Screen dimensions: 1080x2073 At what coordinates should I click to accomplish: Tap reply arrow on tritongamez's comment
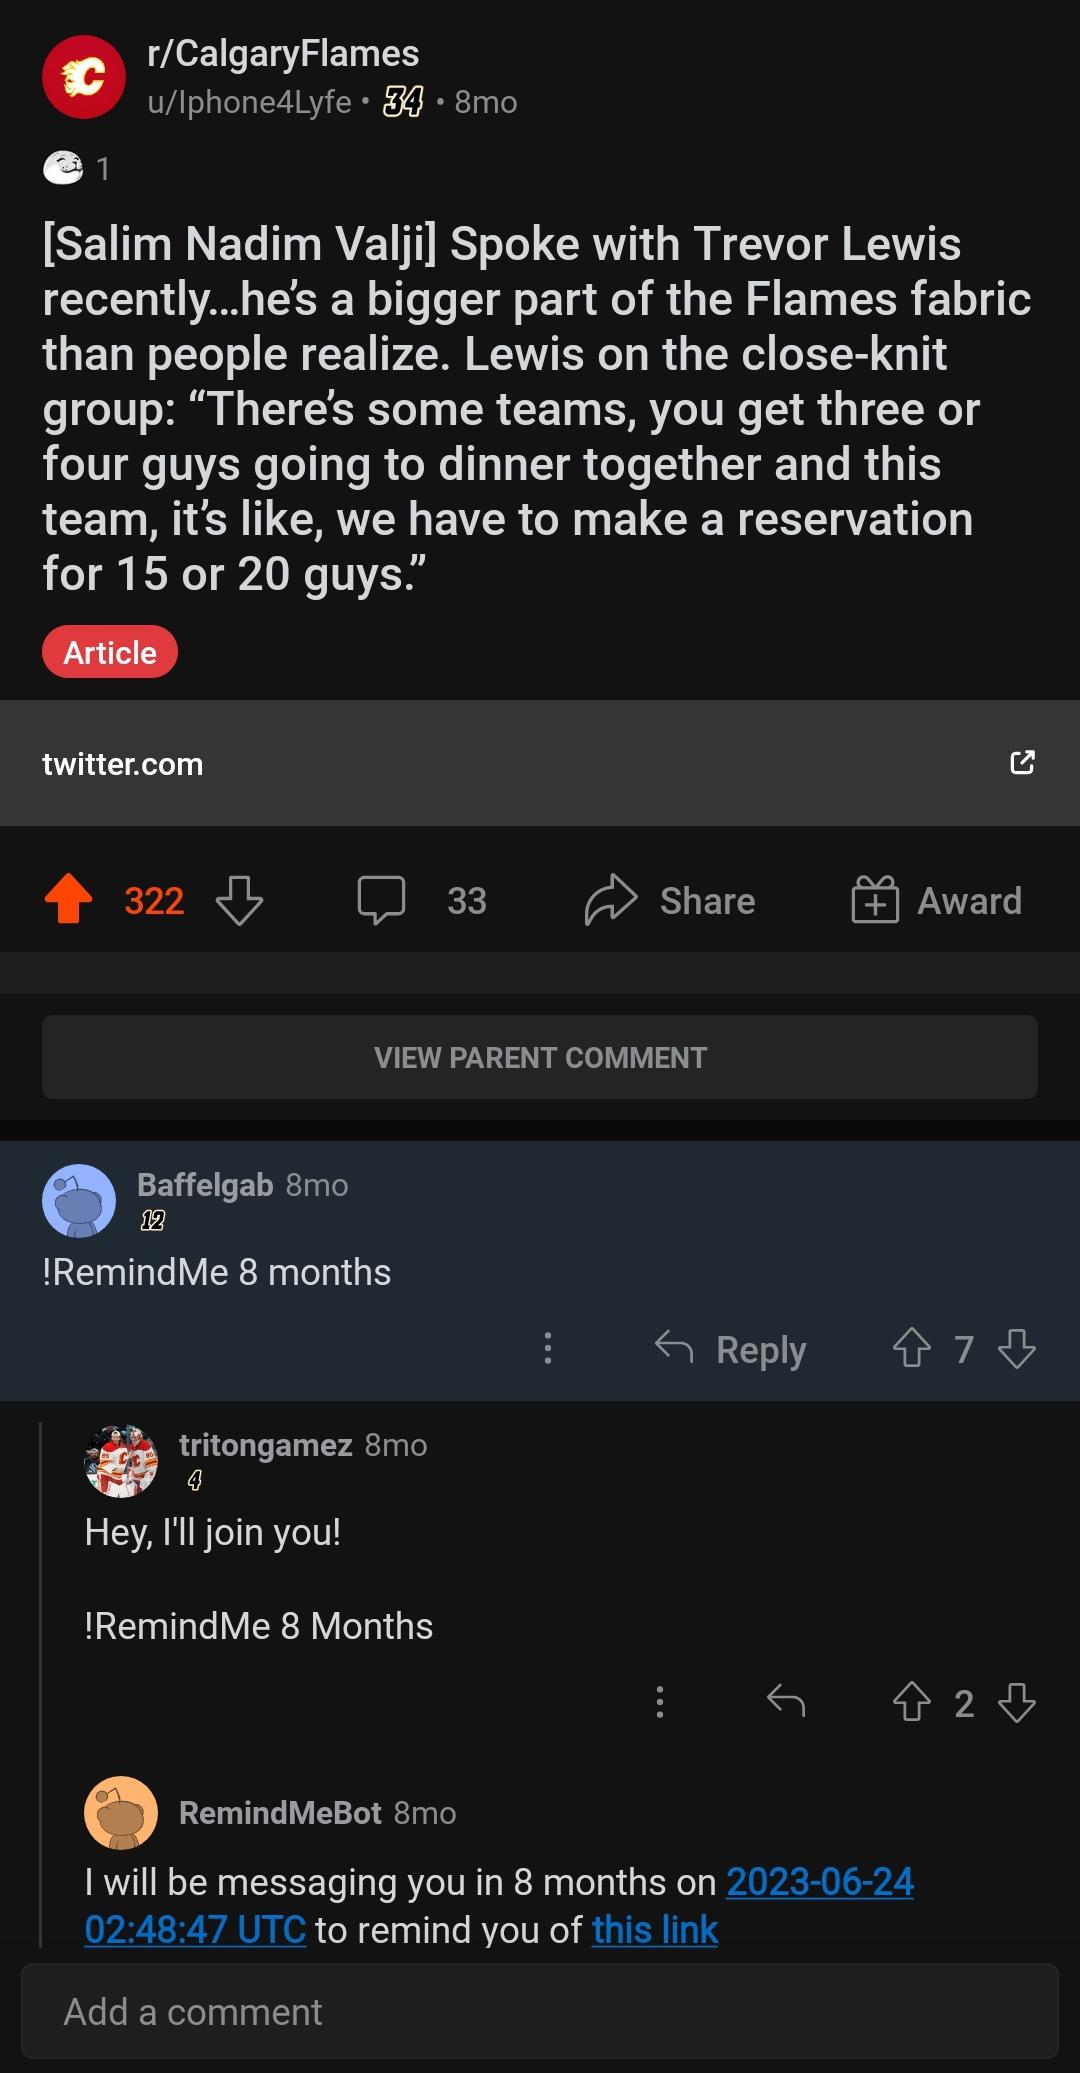[786, 1701]
